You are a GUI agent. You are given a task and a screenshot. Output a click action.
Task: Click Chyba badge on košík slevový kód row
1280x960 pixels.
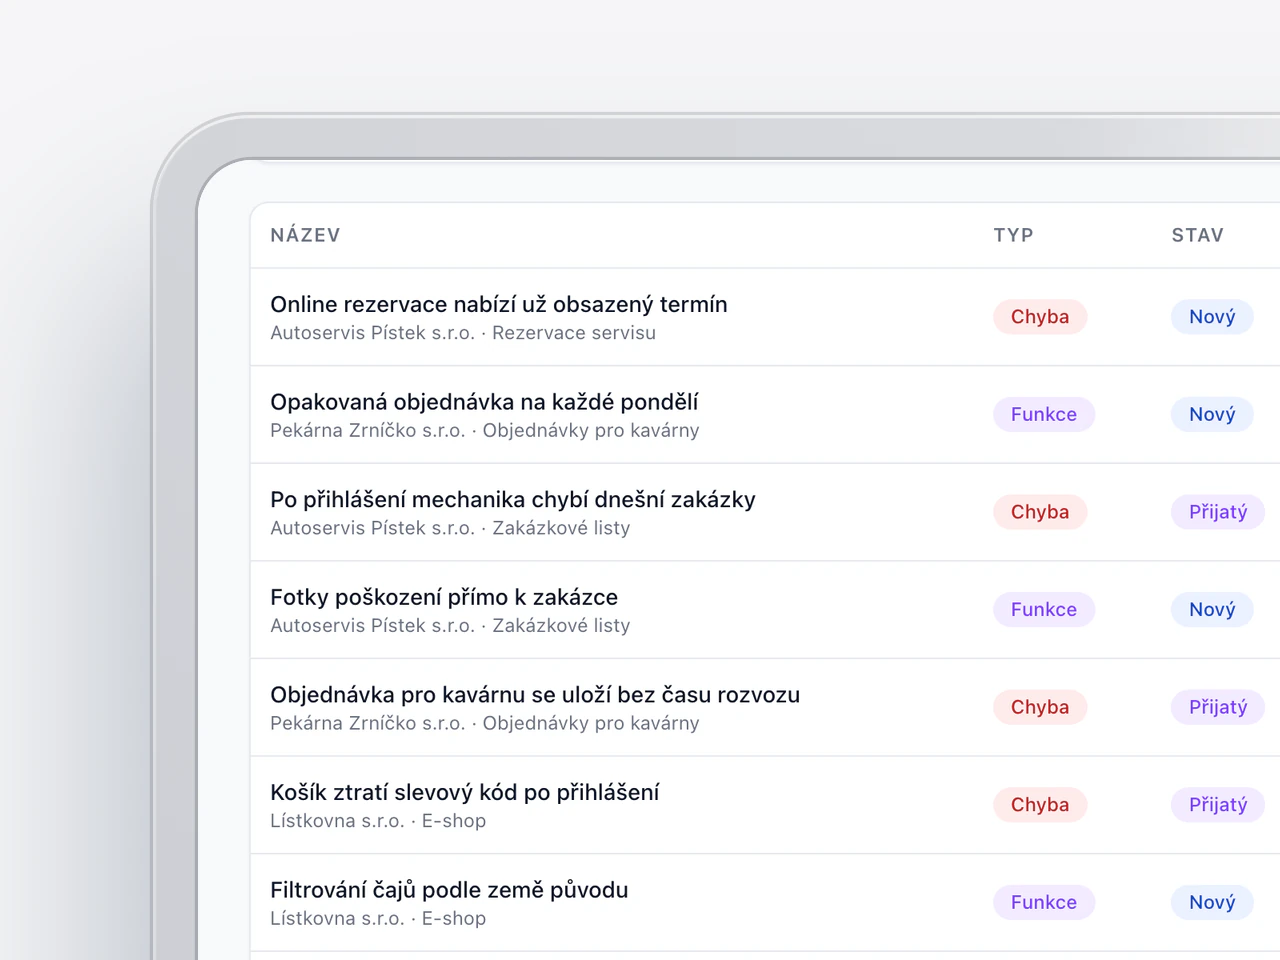tap(1040, 805)
